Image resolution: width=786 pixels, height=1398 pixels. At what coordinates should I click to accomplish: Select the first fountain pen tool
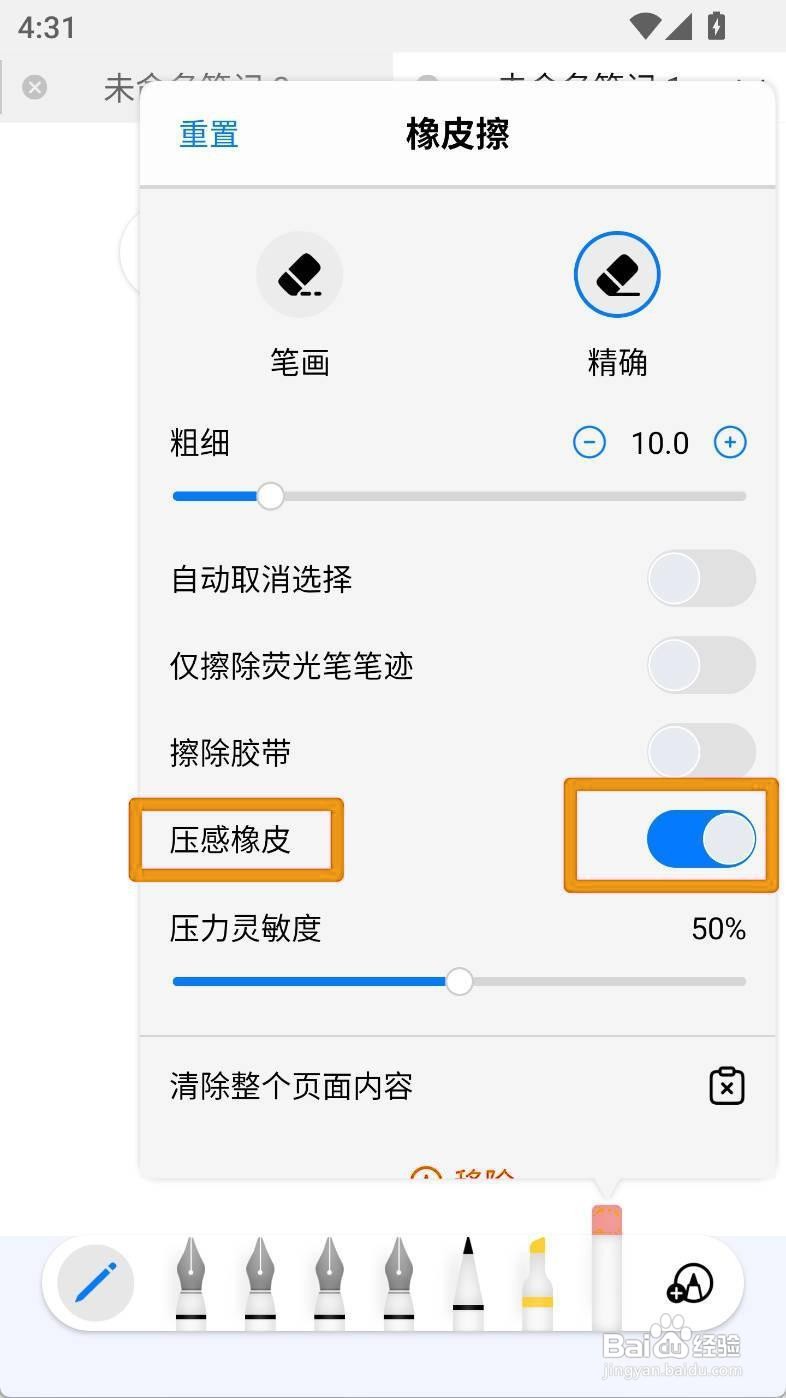(x=191, y=1283)
